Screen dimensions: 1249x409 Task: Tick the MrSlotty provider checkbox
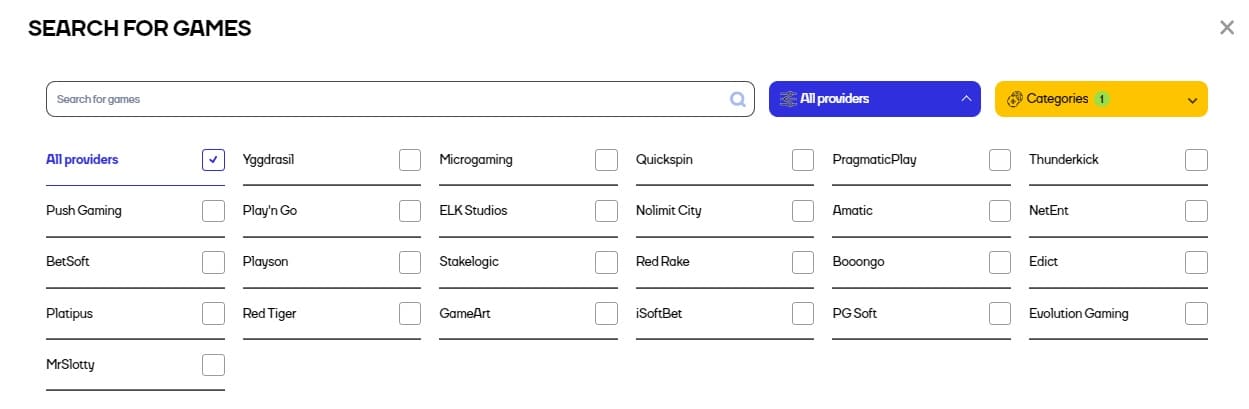(x=213, y=365)
